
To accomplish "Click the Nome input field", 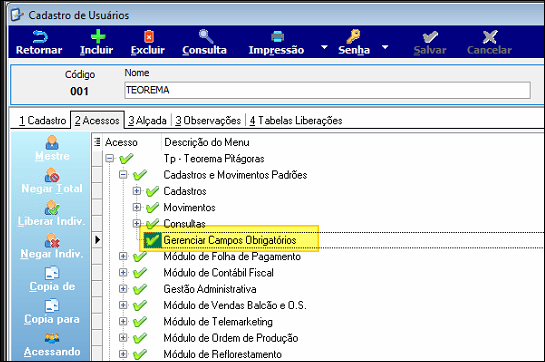I will click(x=327, y=90).
